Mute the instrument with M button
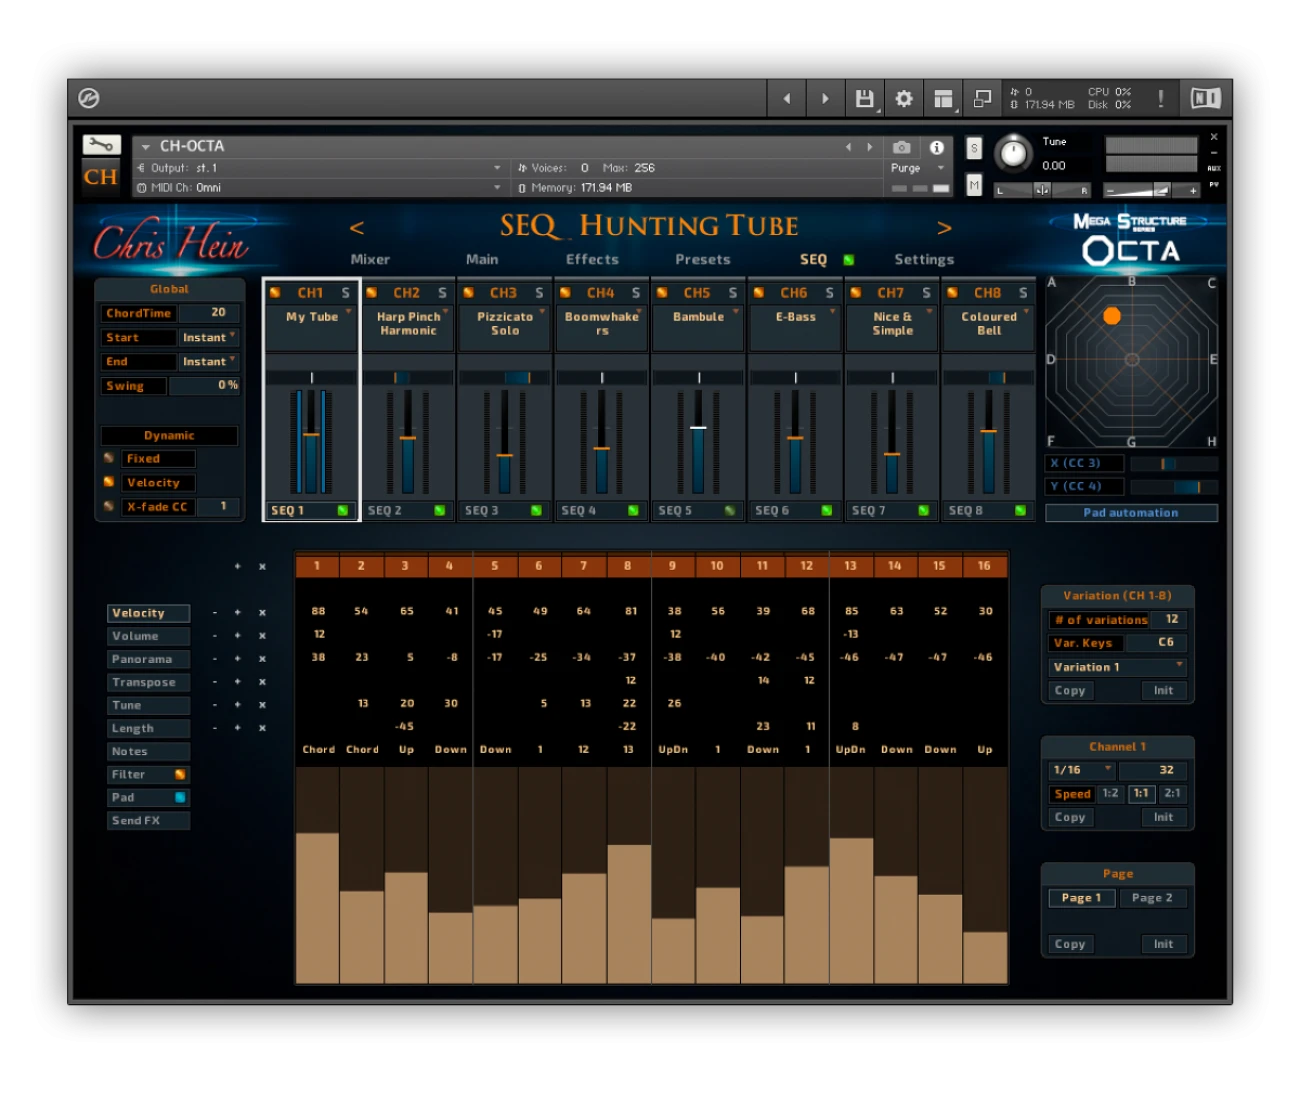The image size is (1300, 1093). pyautogui.click(x=974, y=184)
